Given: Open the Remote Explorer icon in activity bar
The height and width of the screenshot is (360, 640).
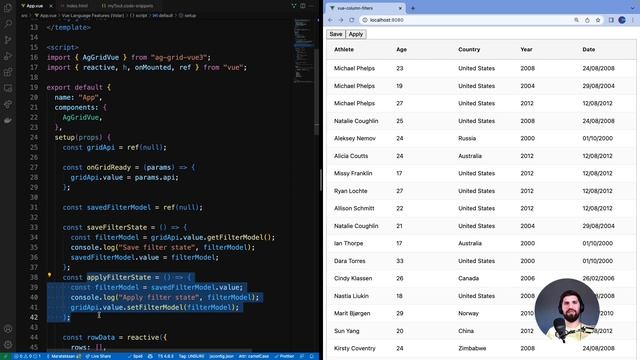Looking at the screenshot, I should pos(8,88).
